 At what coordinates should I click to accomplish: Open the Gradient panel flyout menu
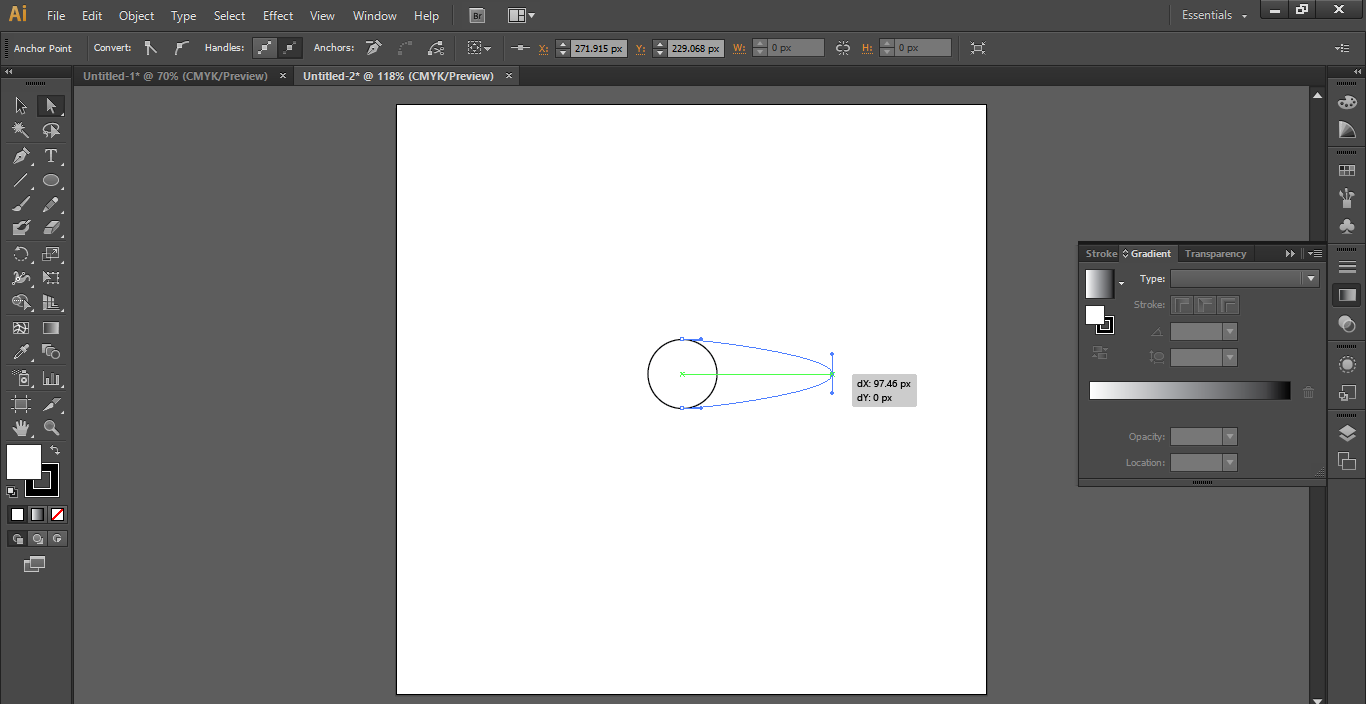click(1314, 253)
